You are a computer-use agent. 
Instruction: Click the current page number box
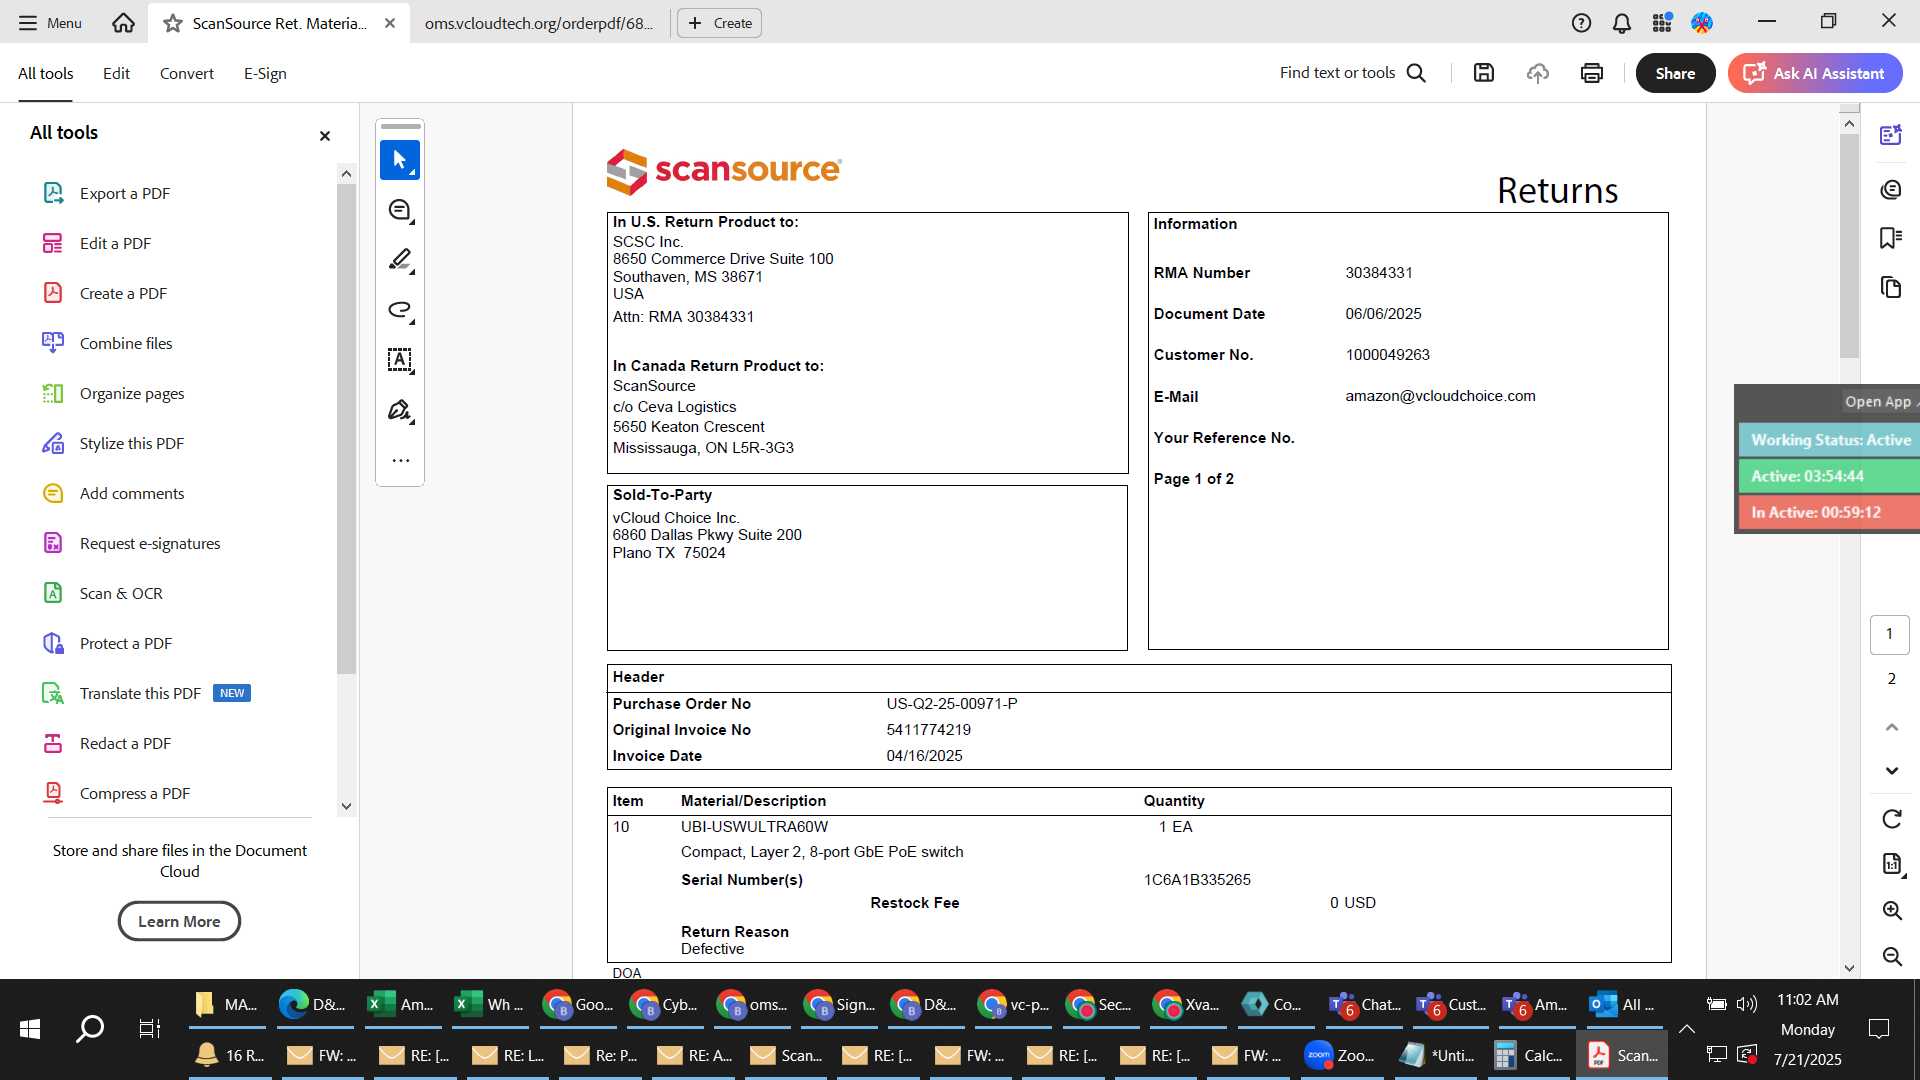[x=1889, y=634]
